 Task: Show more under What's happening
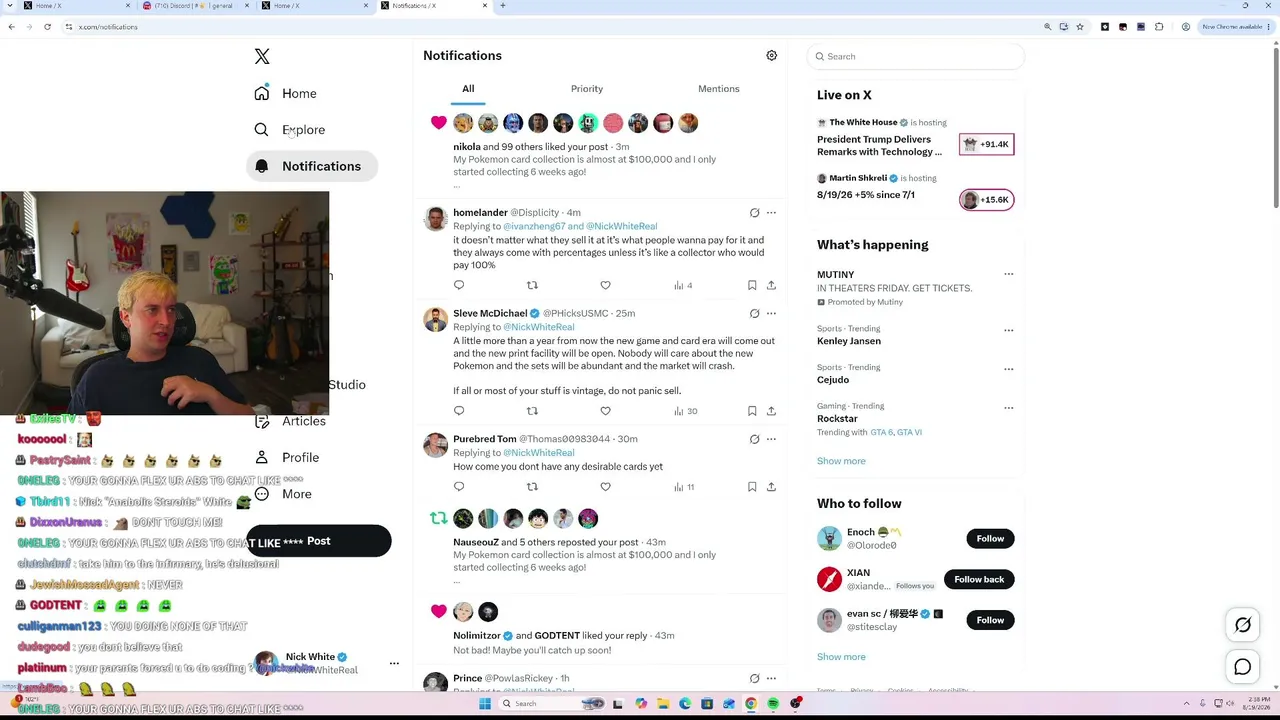point(841,461)
